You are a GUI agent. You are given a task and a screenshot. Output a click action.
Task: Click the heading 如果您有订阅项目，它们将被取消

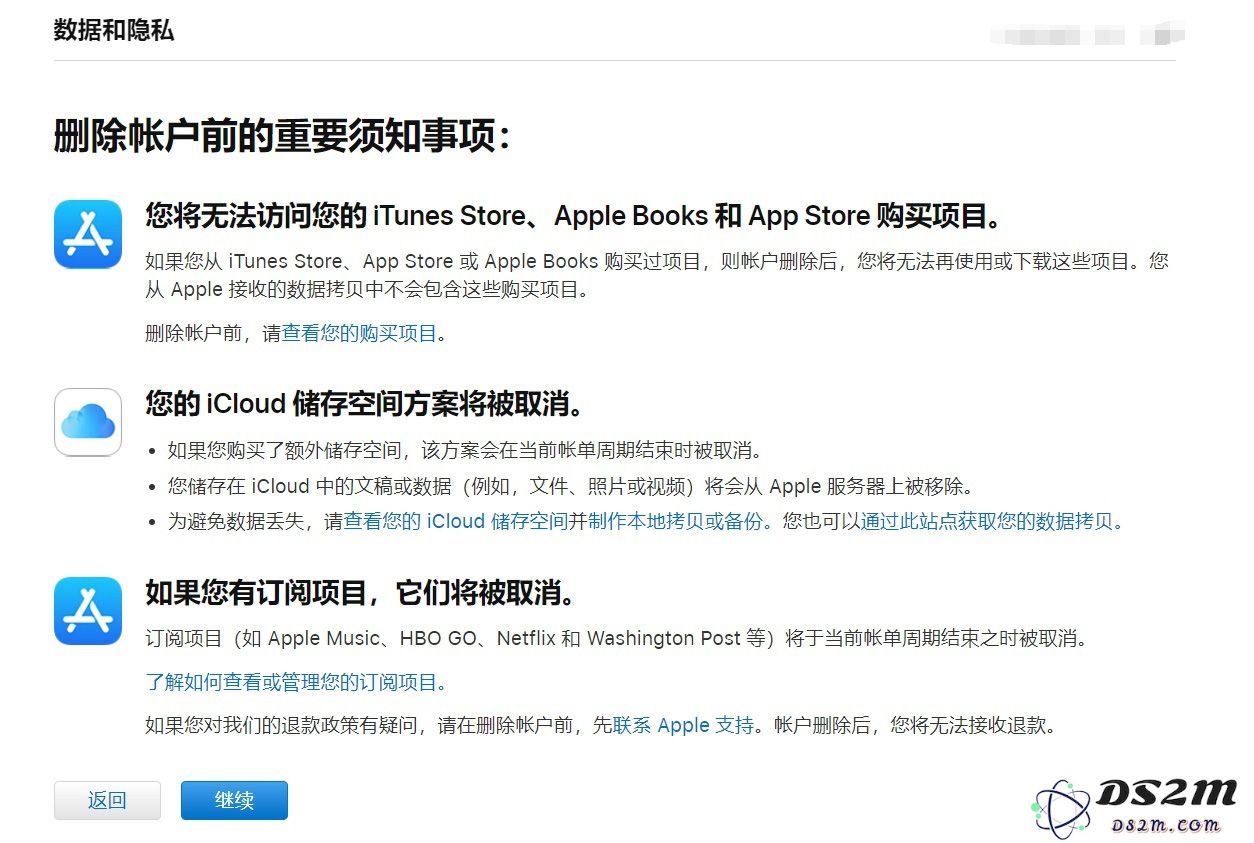tap(361, 592)
